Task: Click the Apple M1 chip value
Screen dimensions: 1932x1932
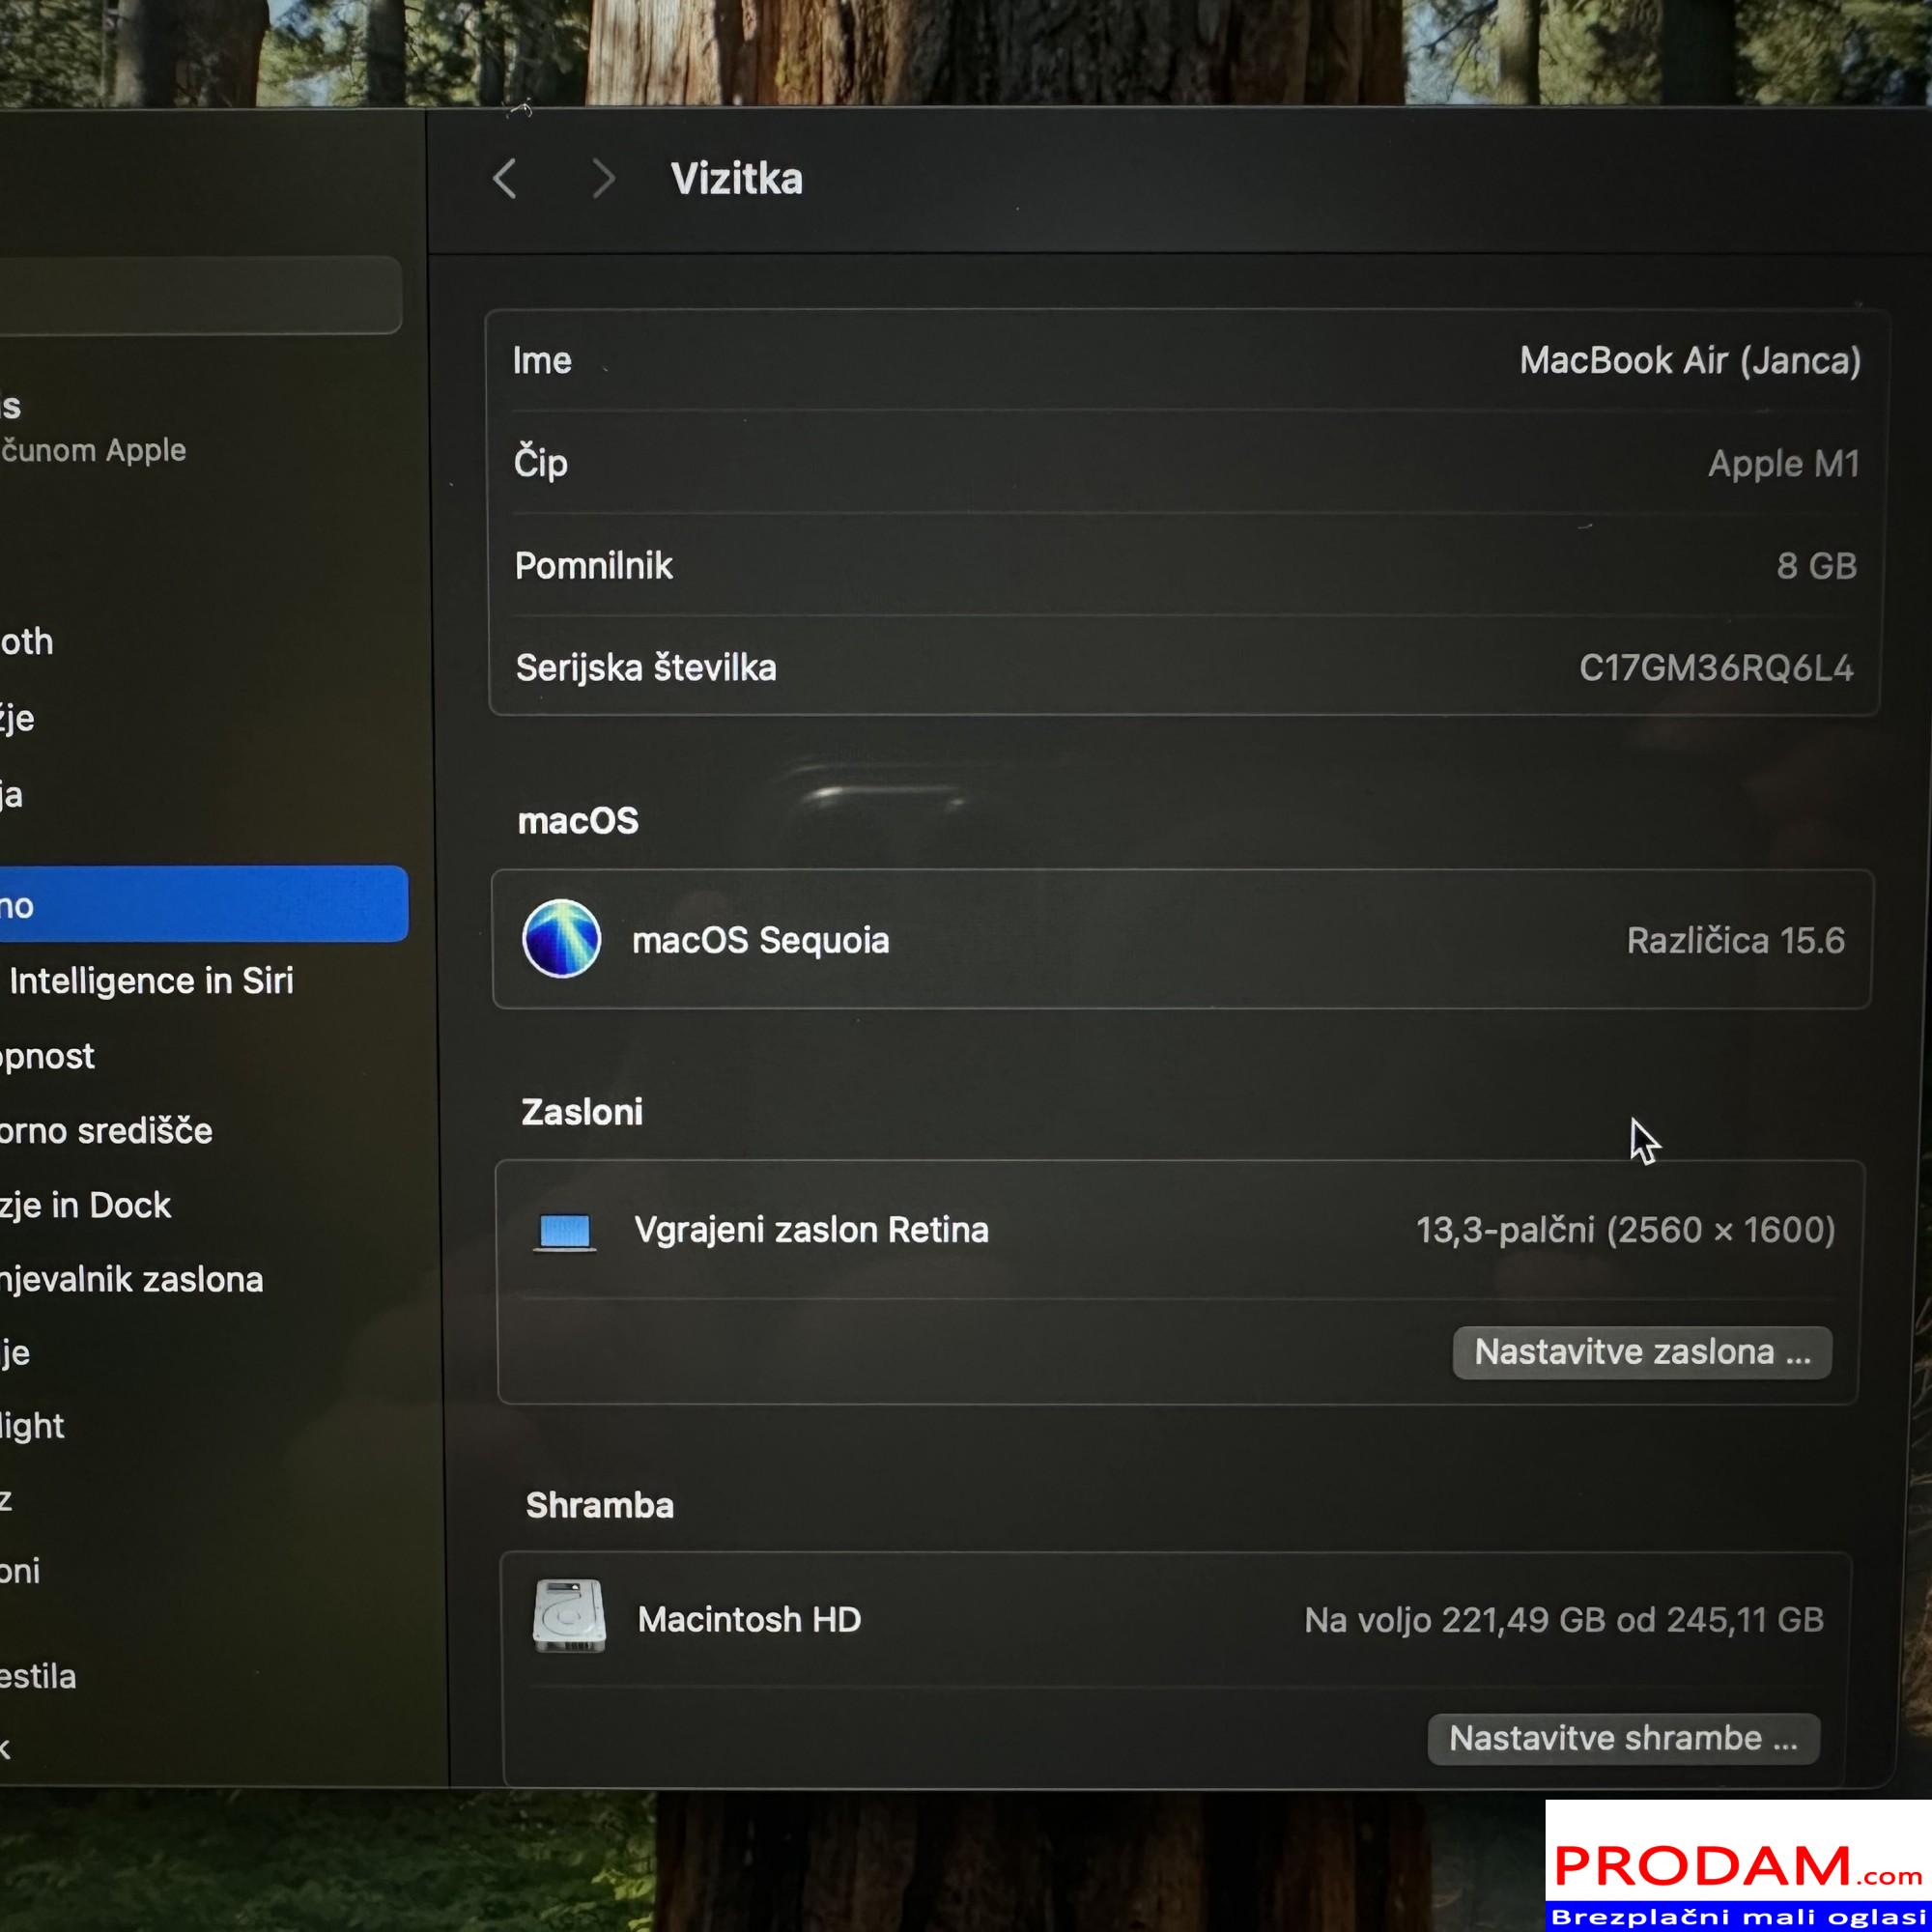Action: tap(1783, 463)
